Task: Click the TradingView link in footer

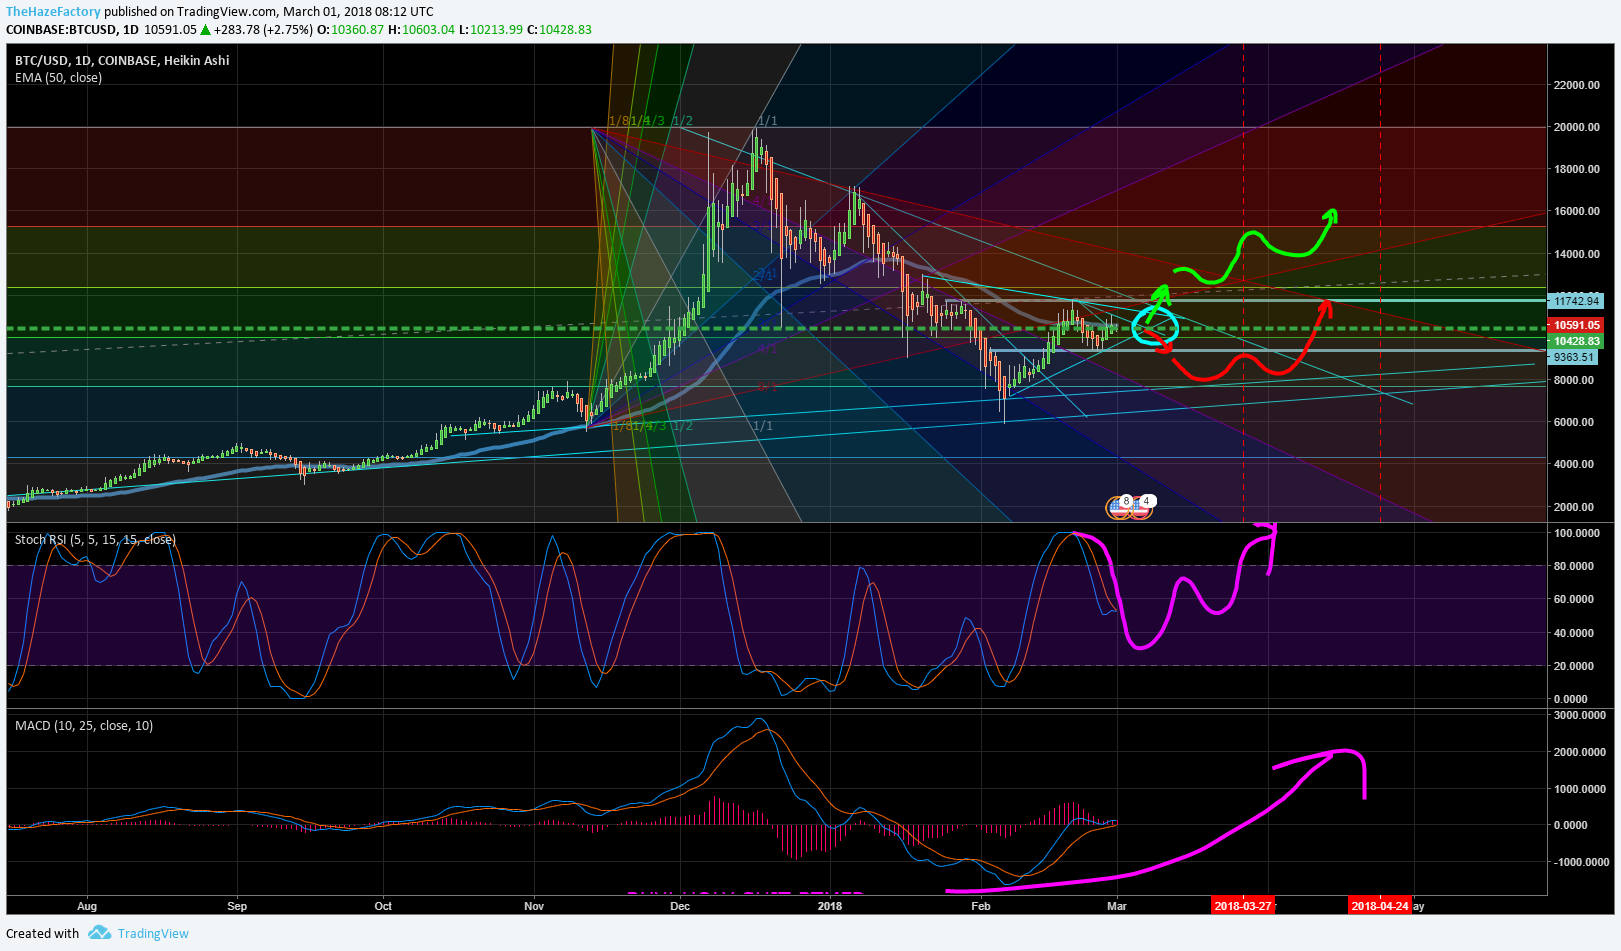Action: coord(153,933)
